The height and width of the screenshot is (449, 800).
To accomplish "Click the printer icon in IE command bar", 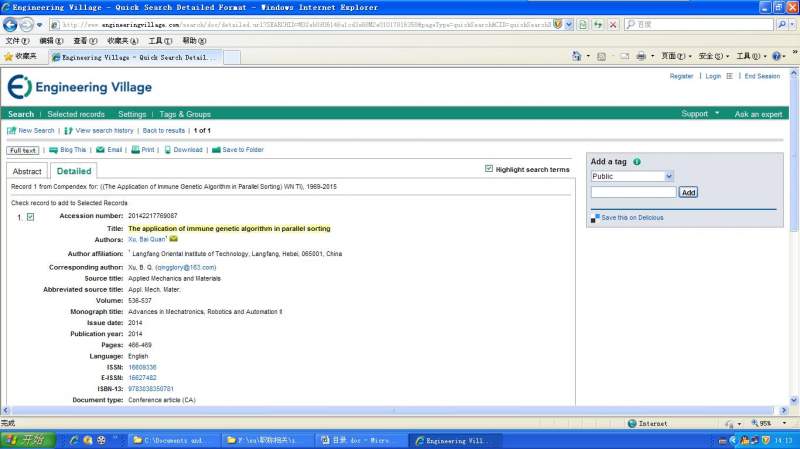I will coord(641,56).
